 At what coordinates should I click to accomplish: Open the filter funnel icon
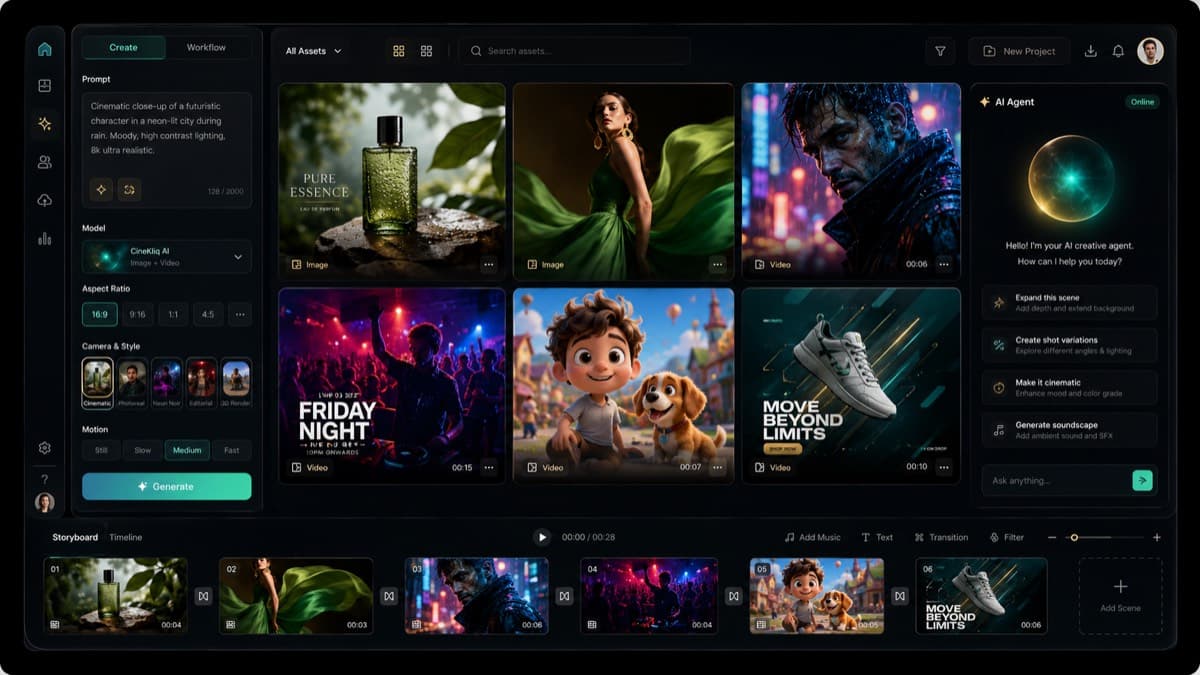coord(940,51)
